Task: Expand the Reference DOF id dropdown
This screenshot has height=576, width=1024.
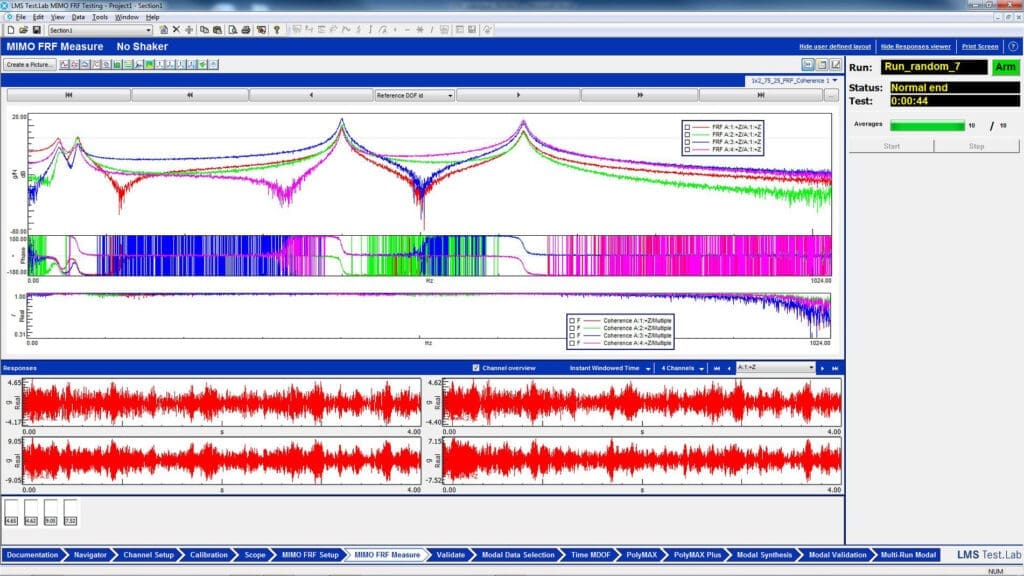Action: tap(414, 95)
